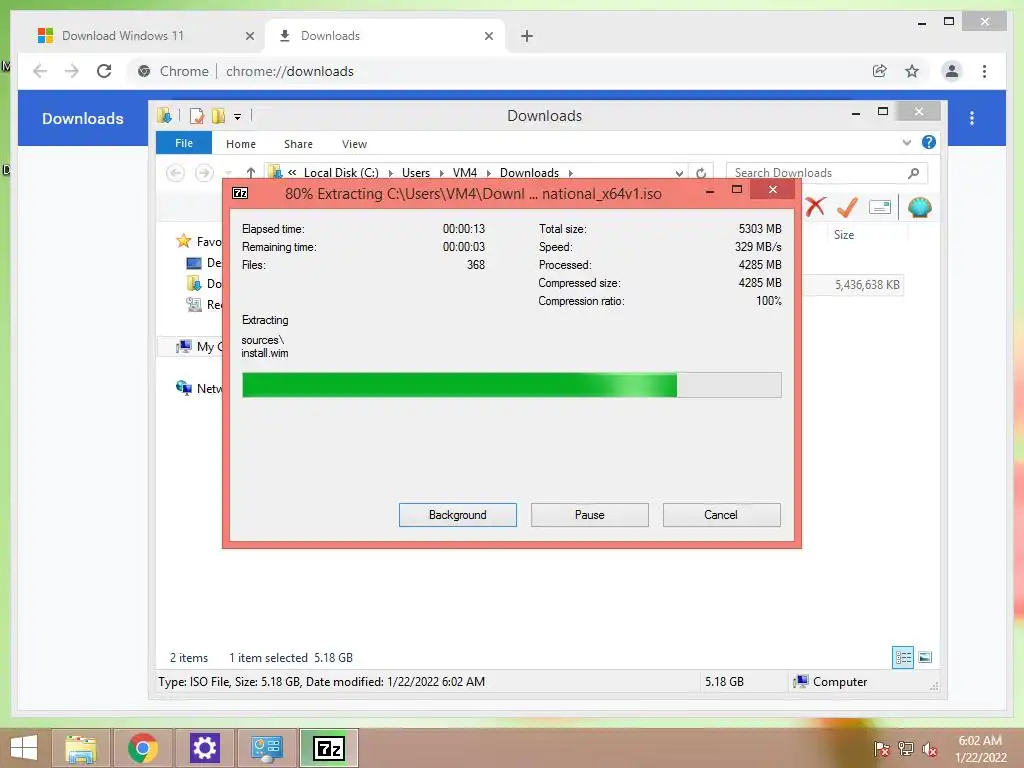This screenshot has height=768, width=1024.
Task: Click Explorer forward navigation arrow
Action: [204, 172]
